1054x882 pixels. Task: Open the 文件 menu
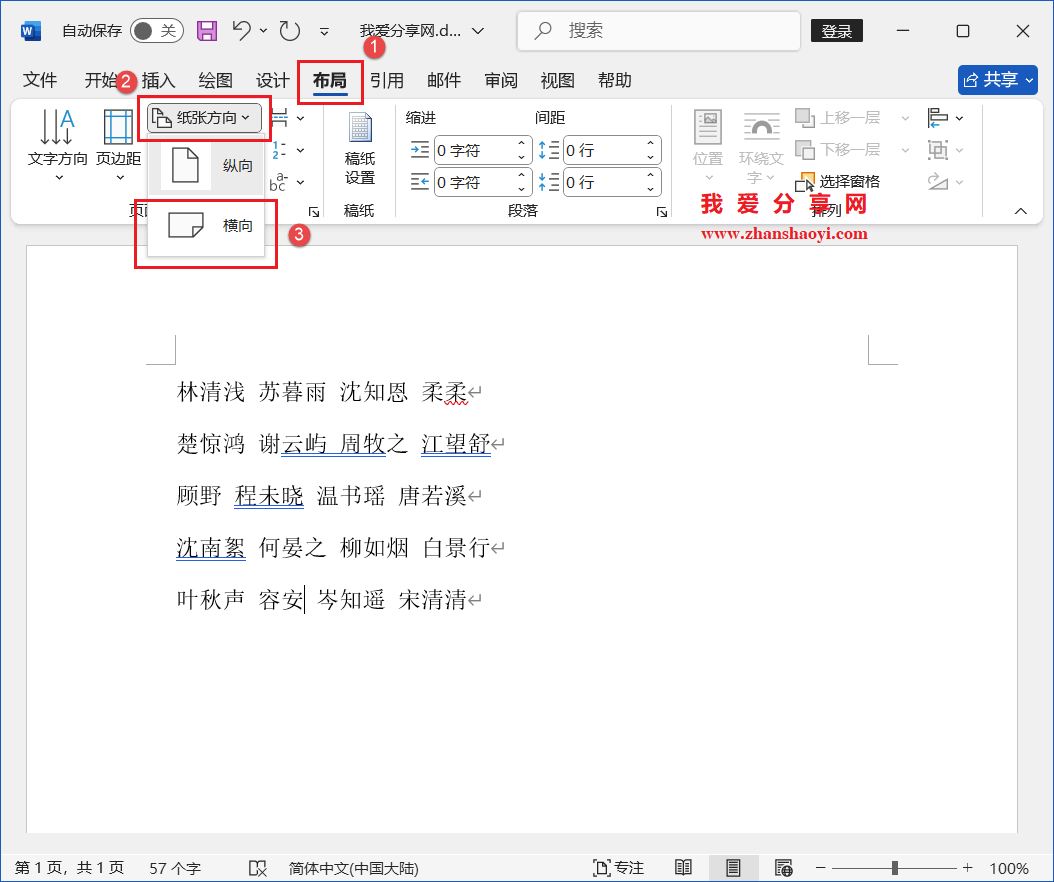[x=40, y=80]
